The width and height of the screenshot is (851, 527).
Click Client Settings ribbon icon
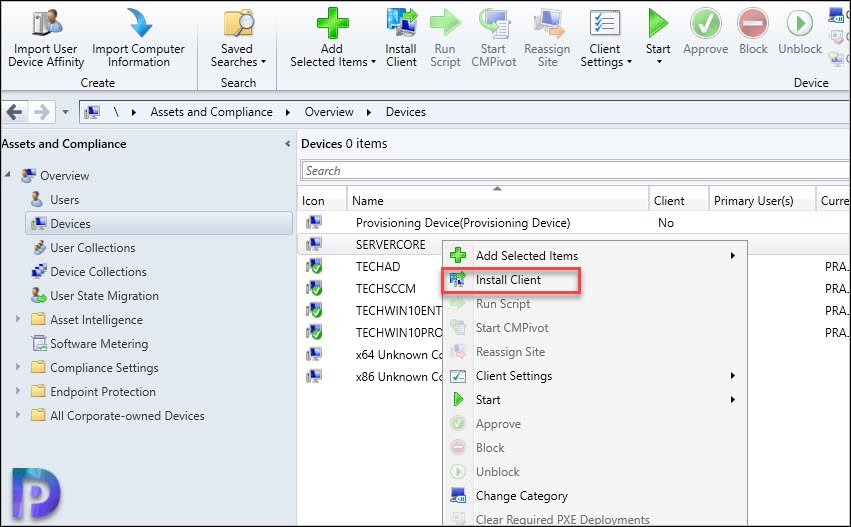(605, 23)
